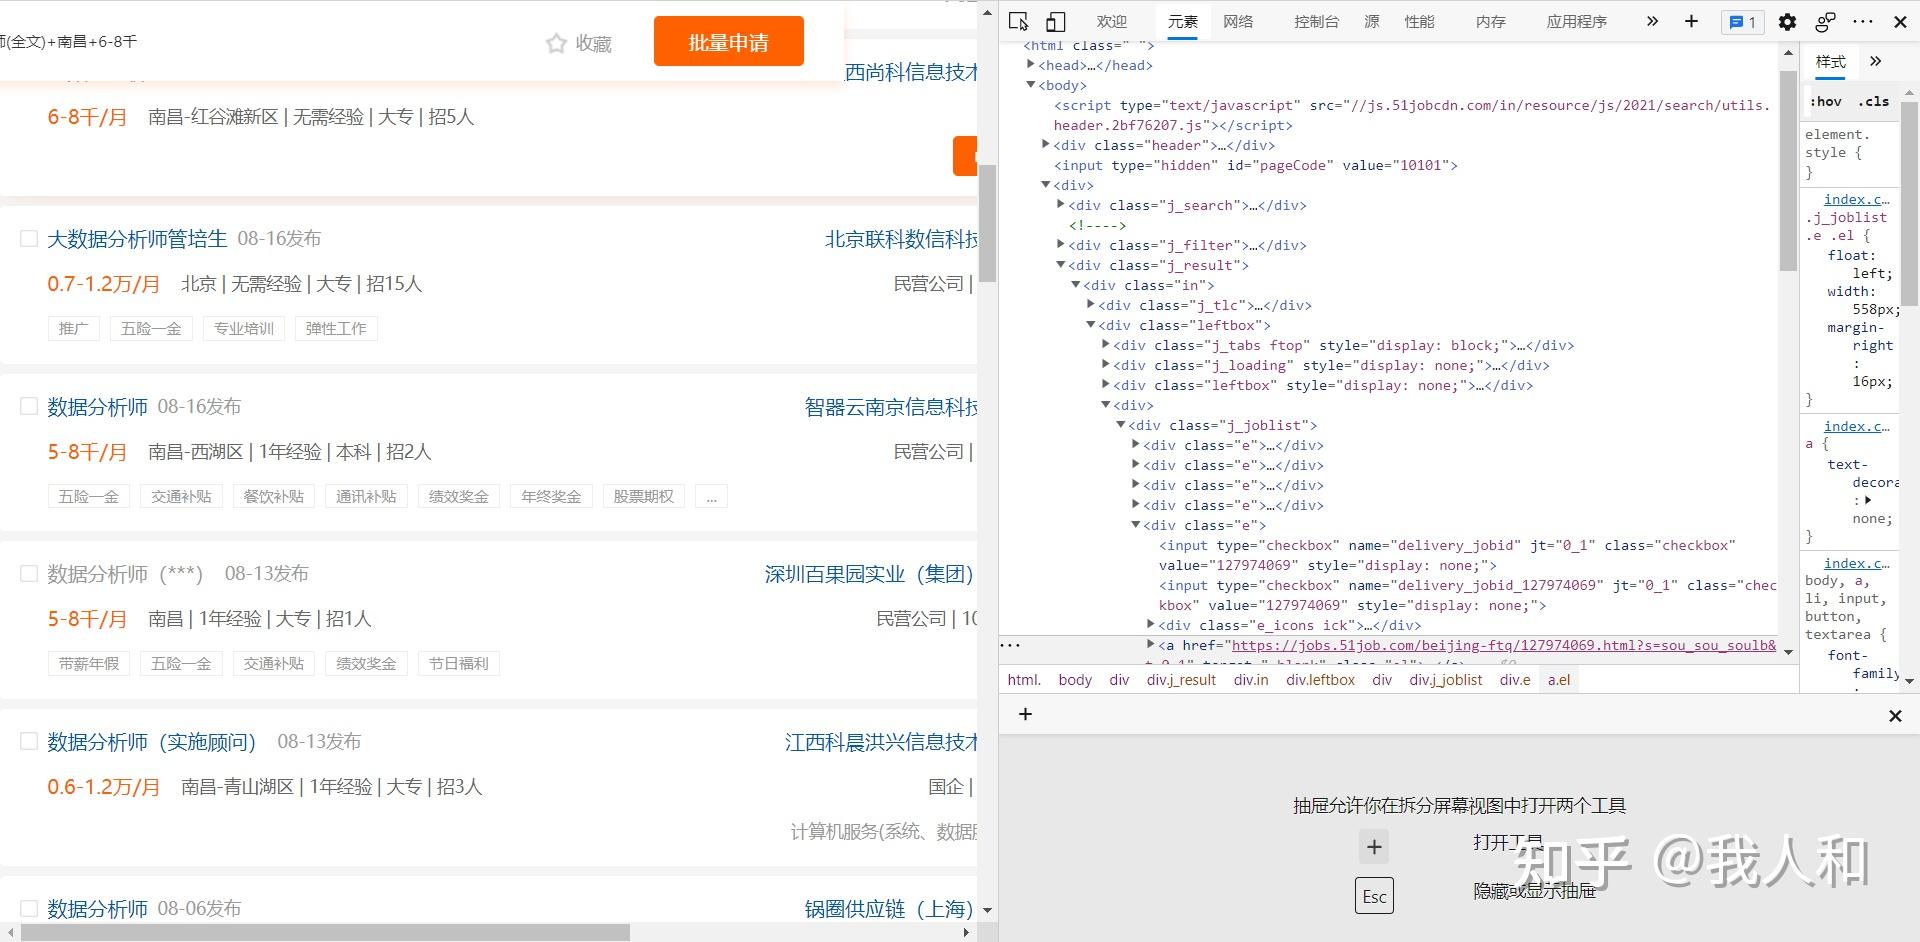This screenshot has width=1920, height=942.
Task: Close the drawer panel
Action: click(1895, 716)
